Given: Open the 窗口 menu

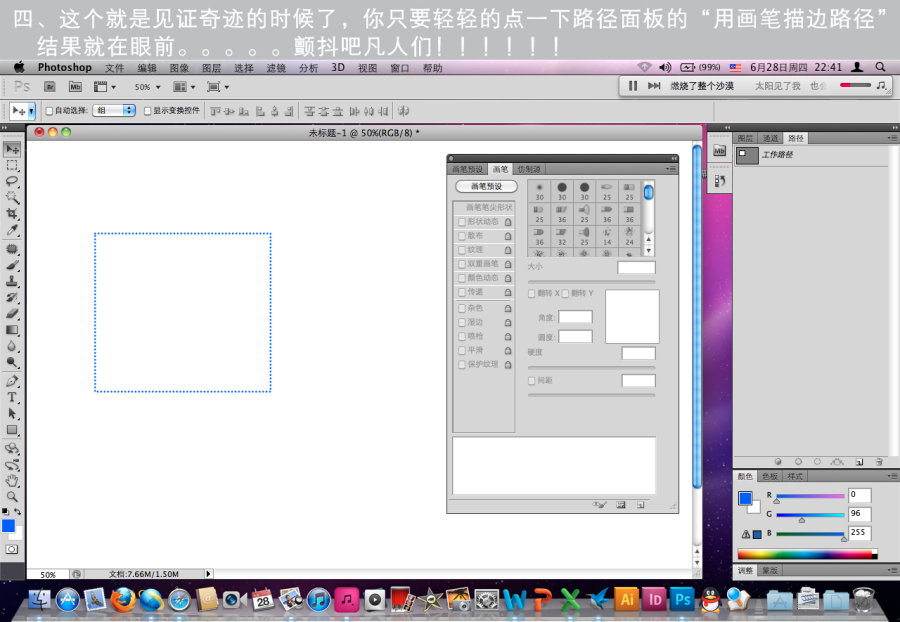Looking at the screenshot, I should coord(399,68).
